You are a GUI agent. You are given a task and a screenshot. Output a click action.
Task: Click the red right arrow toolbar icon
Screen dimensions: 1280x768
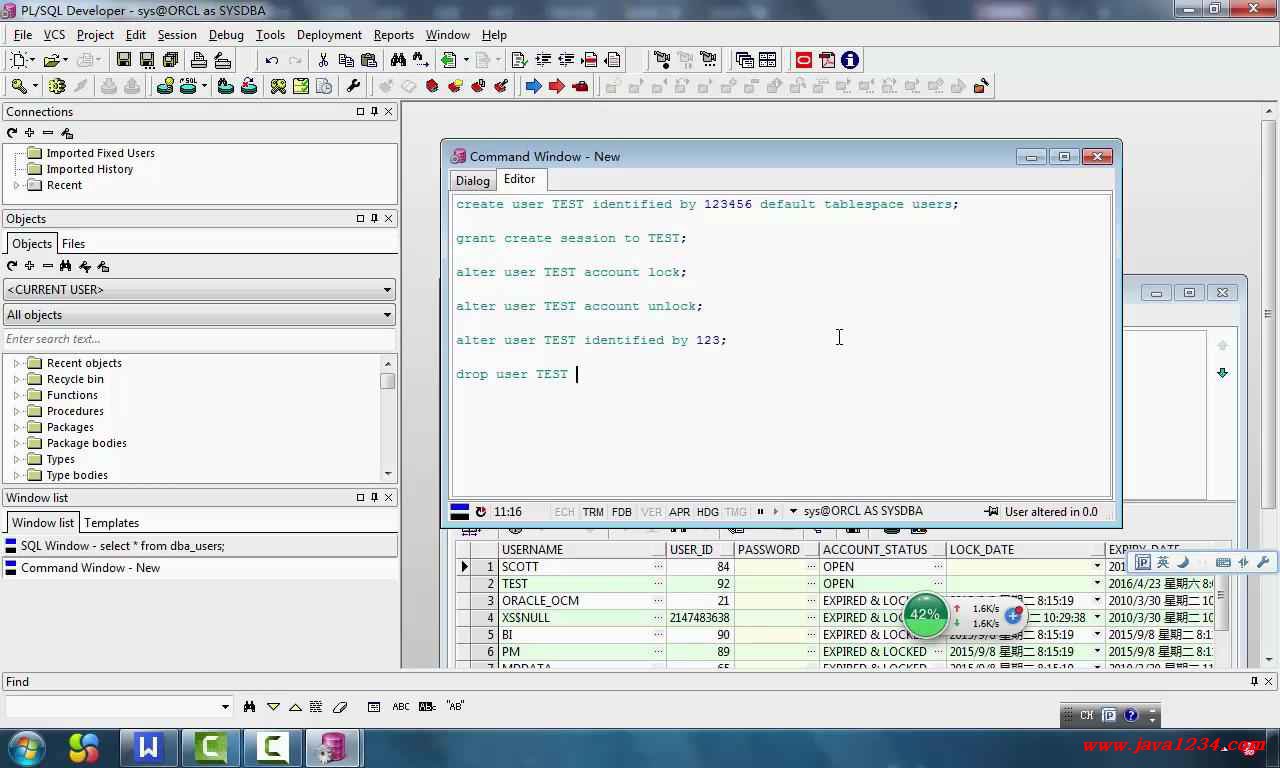[x=557, y=86]
